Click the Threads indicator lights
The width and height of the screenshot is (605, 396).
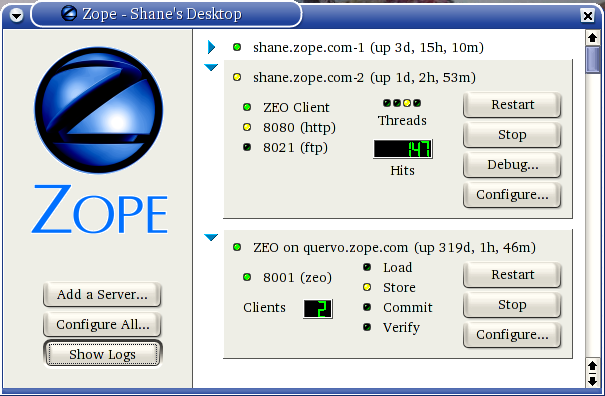[x=402, y=103]
